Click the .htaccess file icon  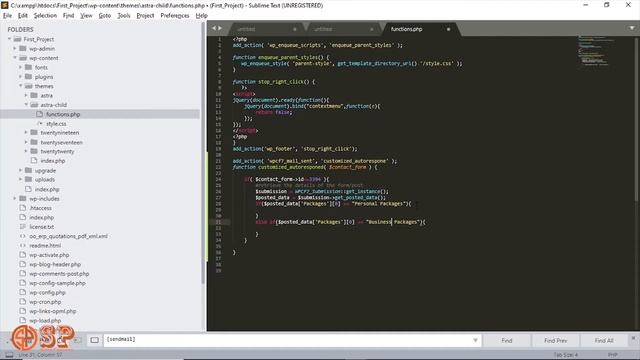23,208
